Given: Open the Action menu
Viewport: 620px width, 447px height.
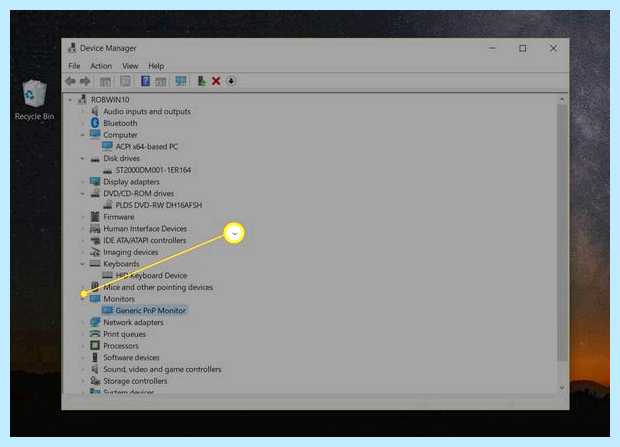Looking at the screenshot, I should pyautogui.click(x=101, y=66).
